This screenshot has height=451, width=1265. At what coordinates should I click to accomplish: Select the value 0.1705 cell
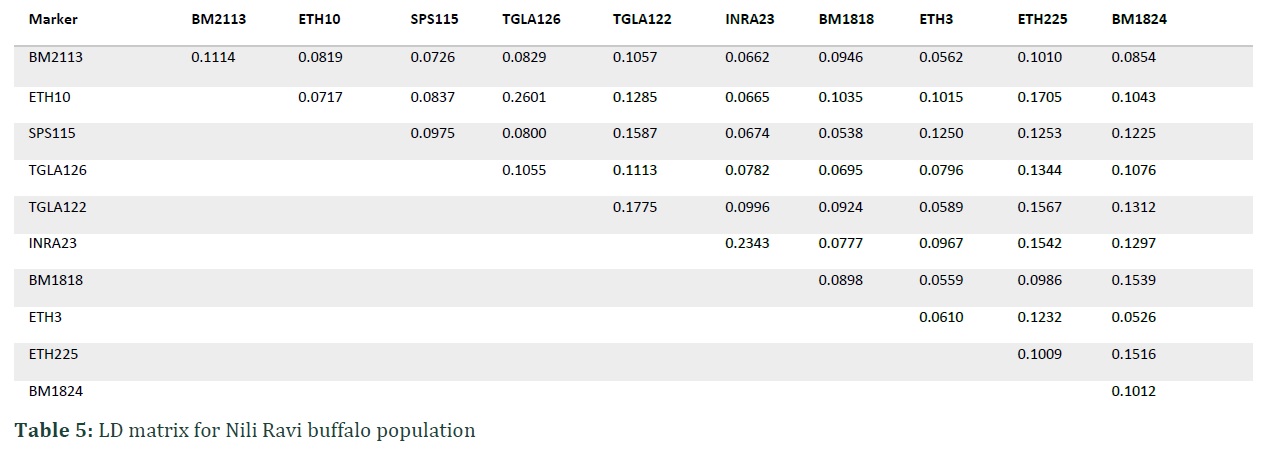click(1040, 97)
